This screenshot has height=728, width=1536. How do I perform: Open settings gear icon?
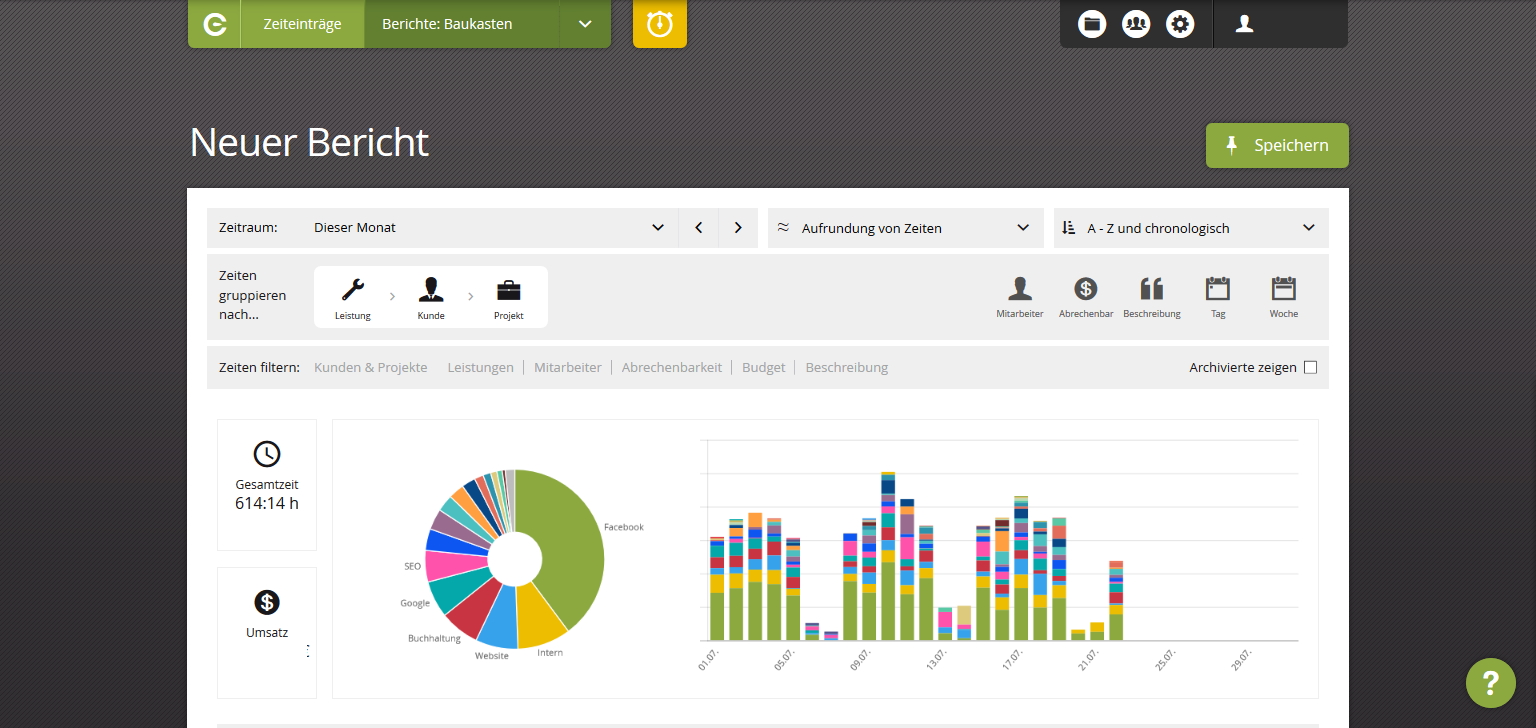[x=1180, y=24]
